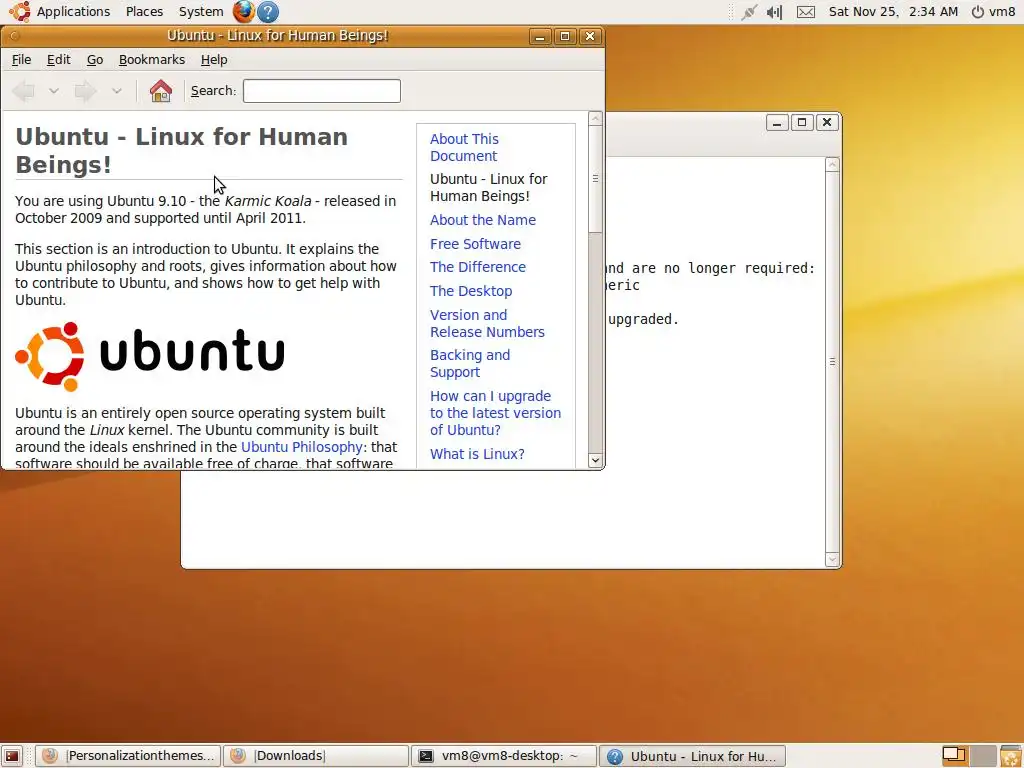The image size is (1024, 768).
Task: Open the Applications menu
Action: tap(73, 12)
